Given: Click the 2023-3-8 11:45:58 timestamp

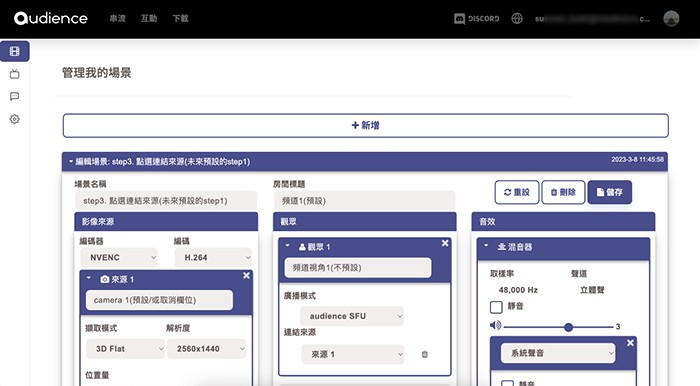Looking at the screenshot, I should pos(638,159).
